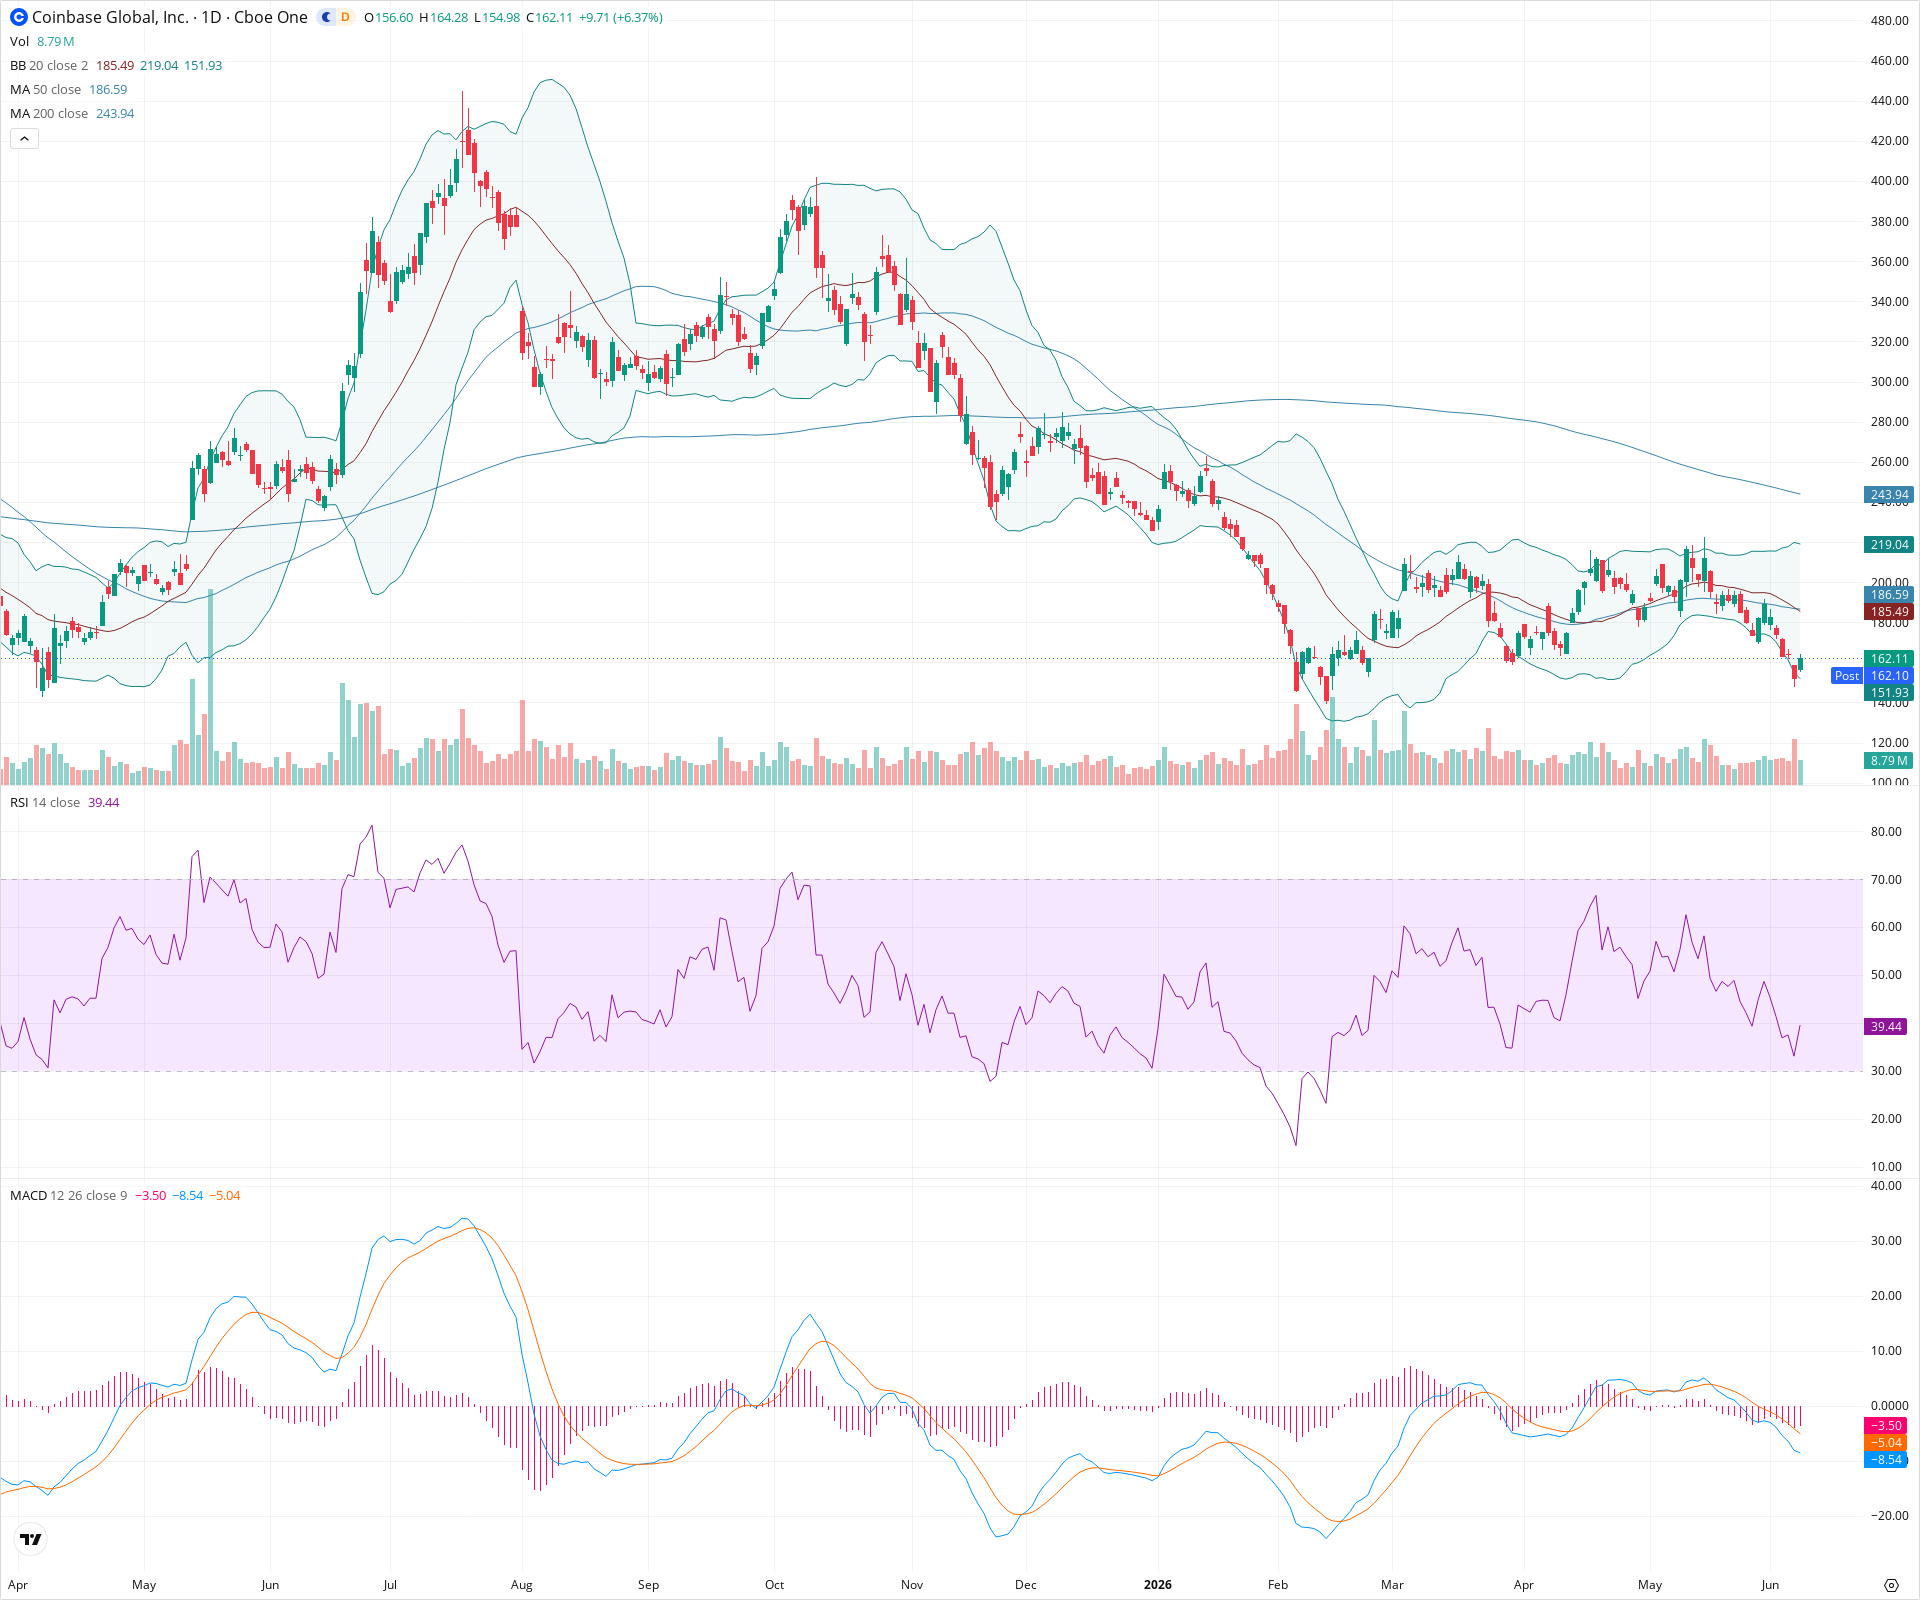Click the Oct marker on time axis

tap(774, 1585)
